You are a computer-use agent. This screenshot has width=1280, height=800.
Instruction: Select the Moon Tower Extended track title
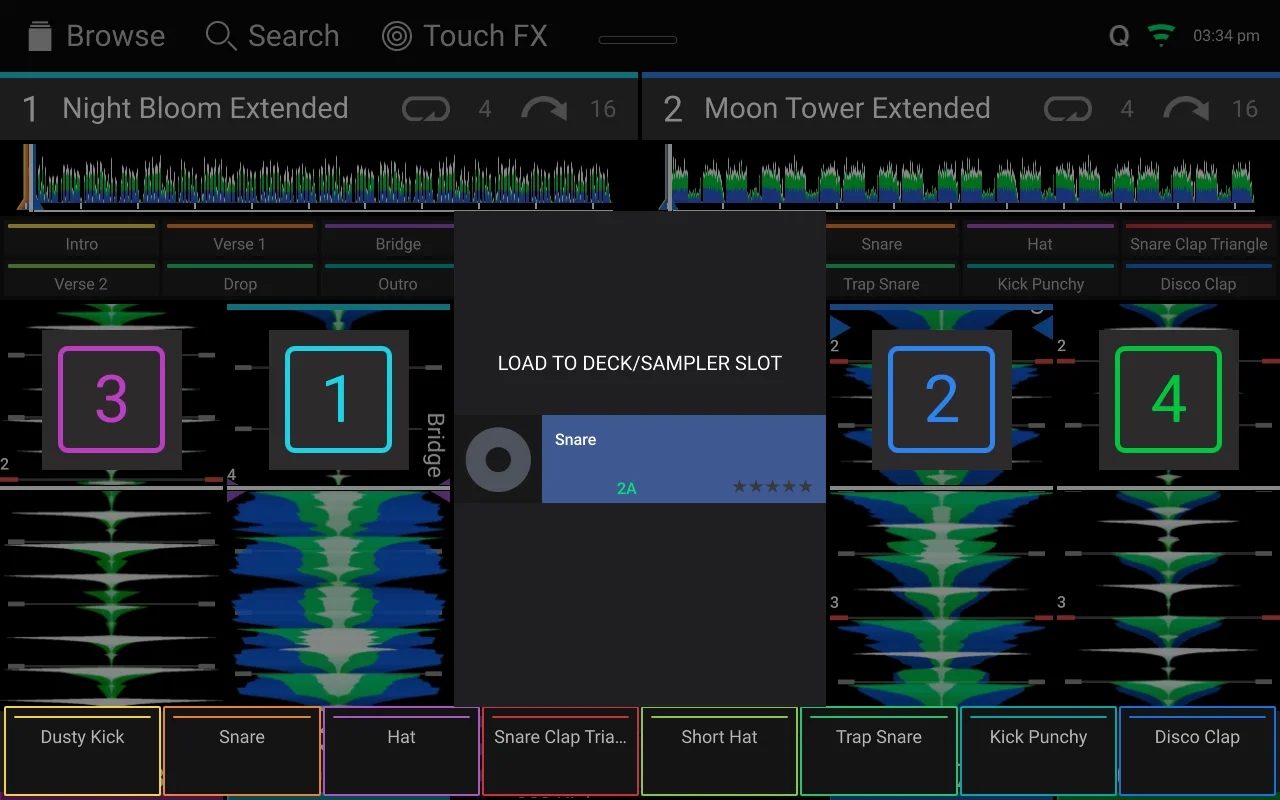point(847,108)
